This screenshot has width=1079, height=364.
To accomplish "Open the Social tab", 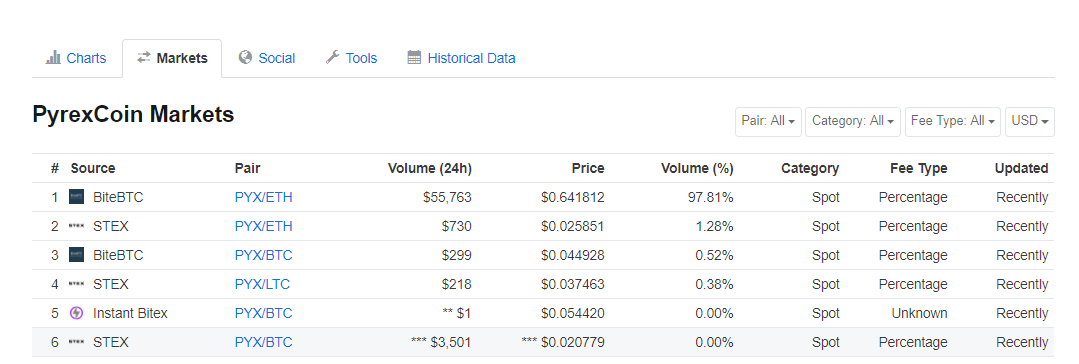I will [x=266, y=58].
